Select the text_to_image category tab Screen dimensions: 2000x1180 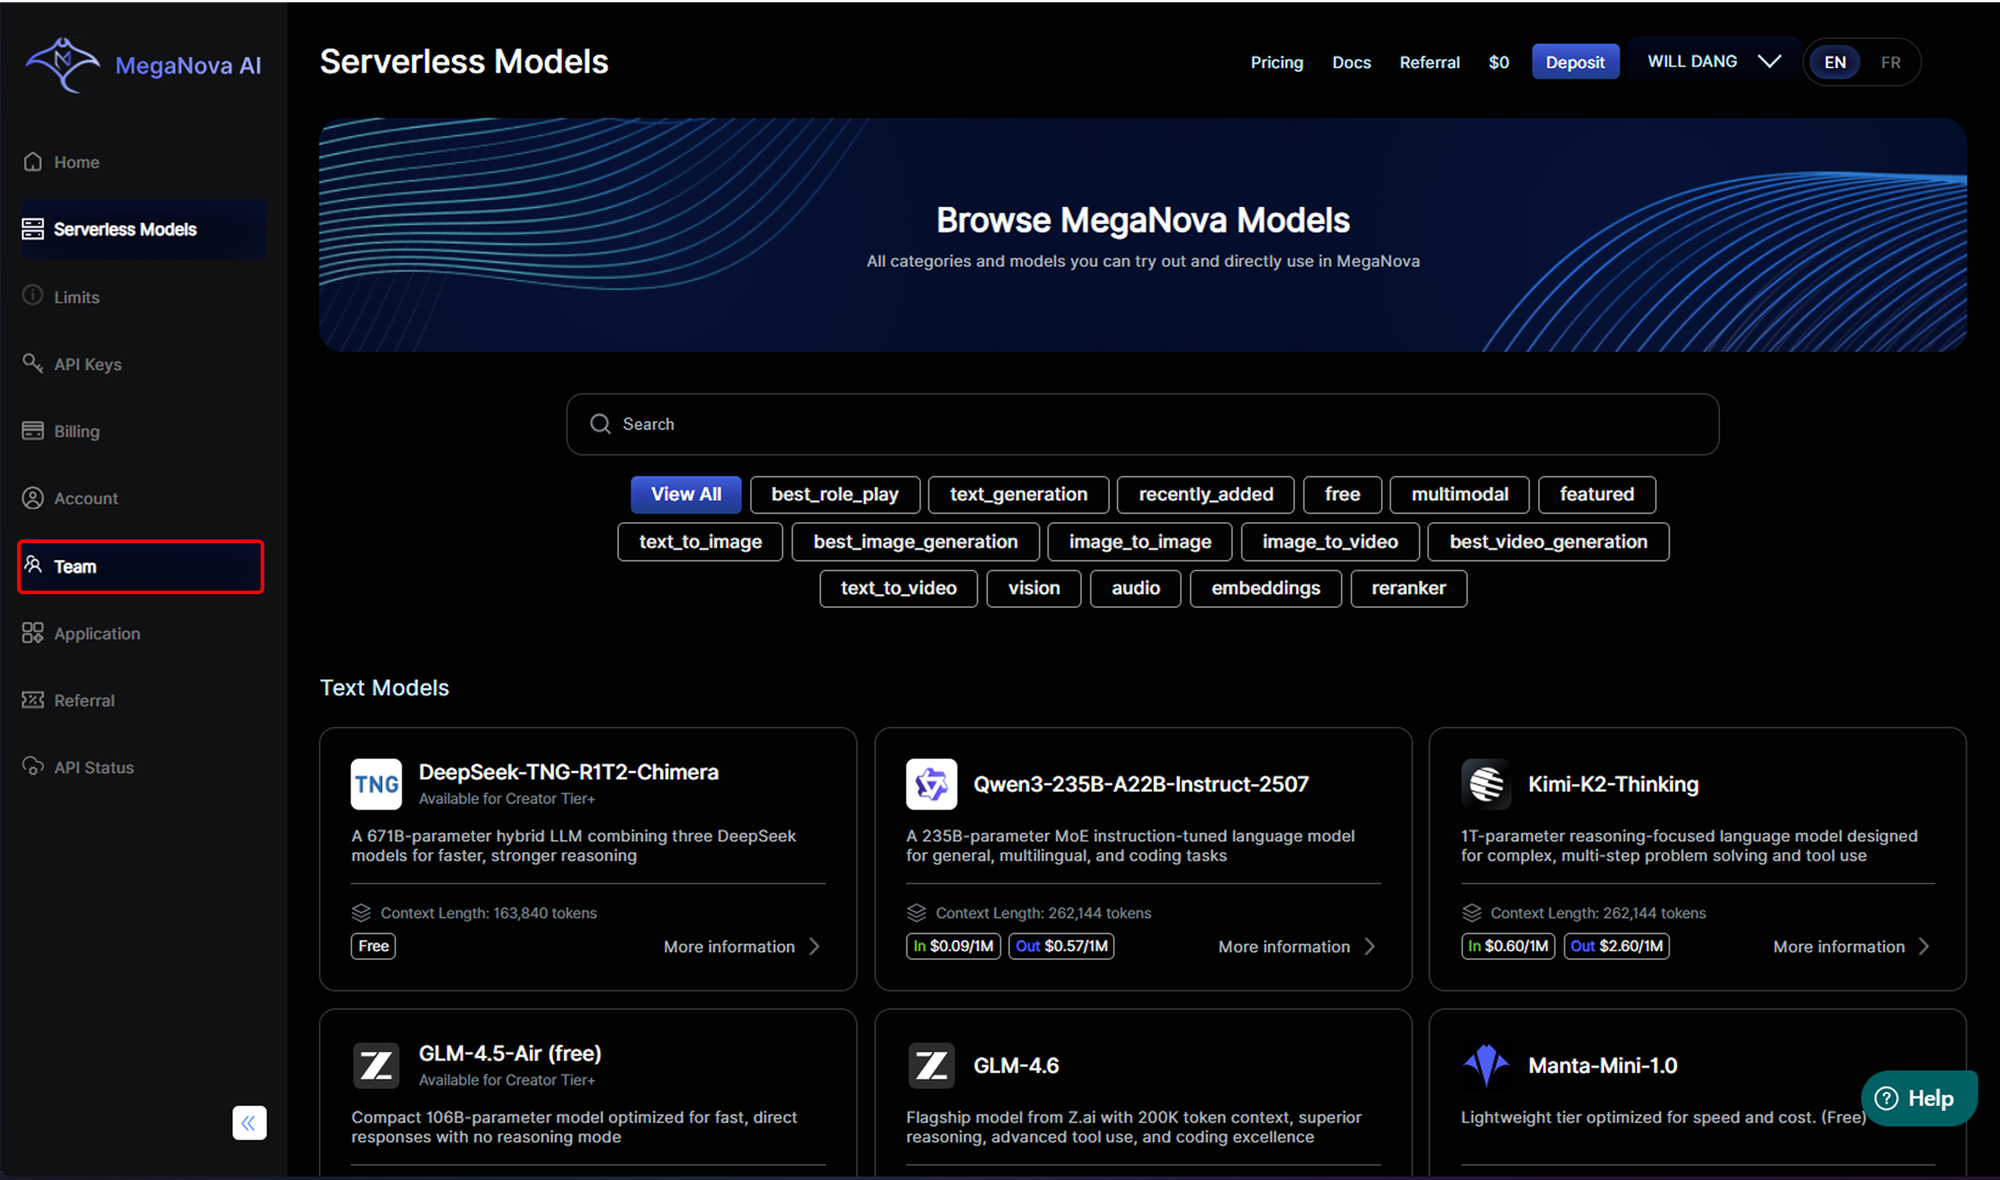tap(700, 541)
